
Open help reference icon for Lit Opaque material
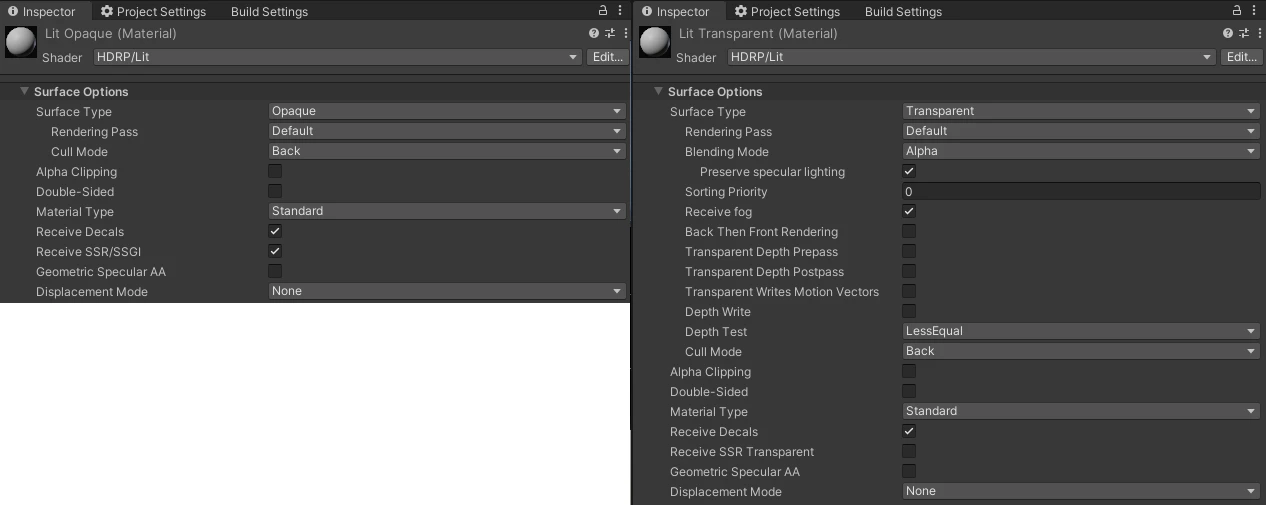point(594,33)
